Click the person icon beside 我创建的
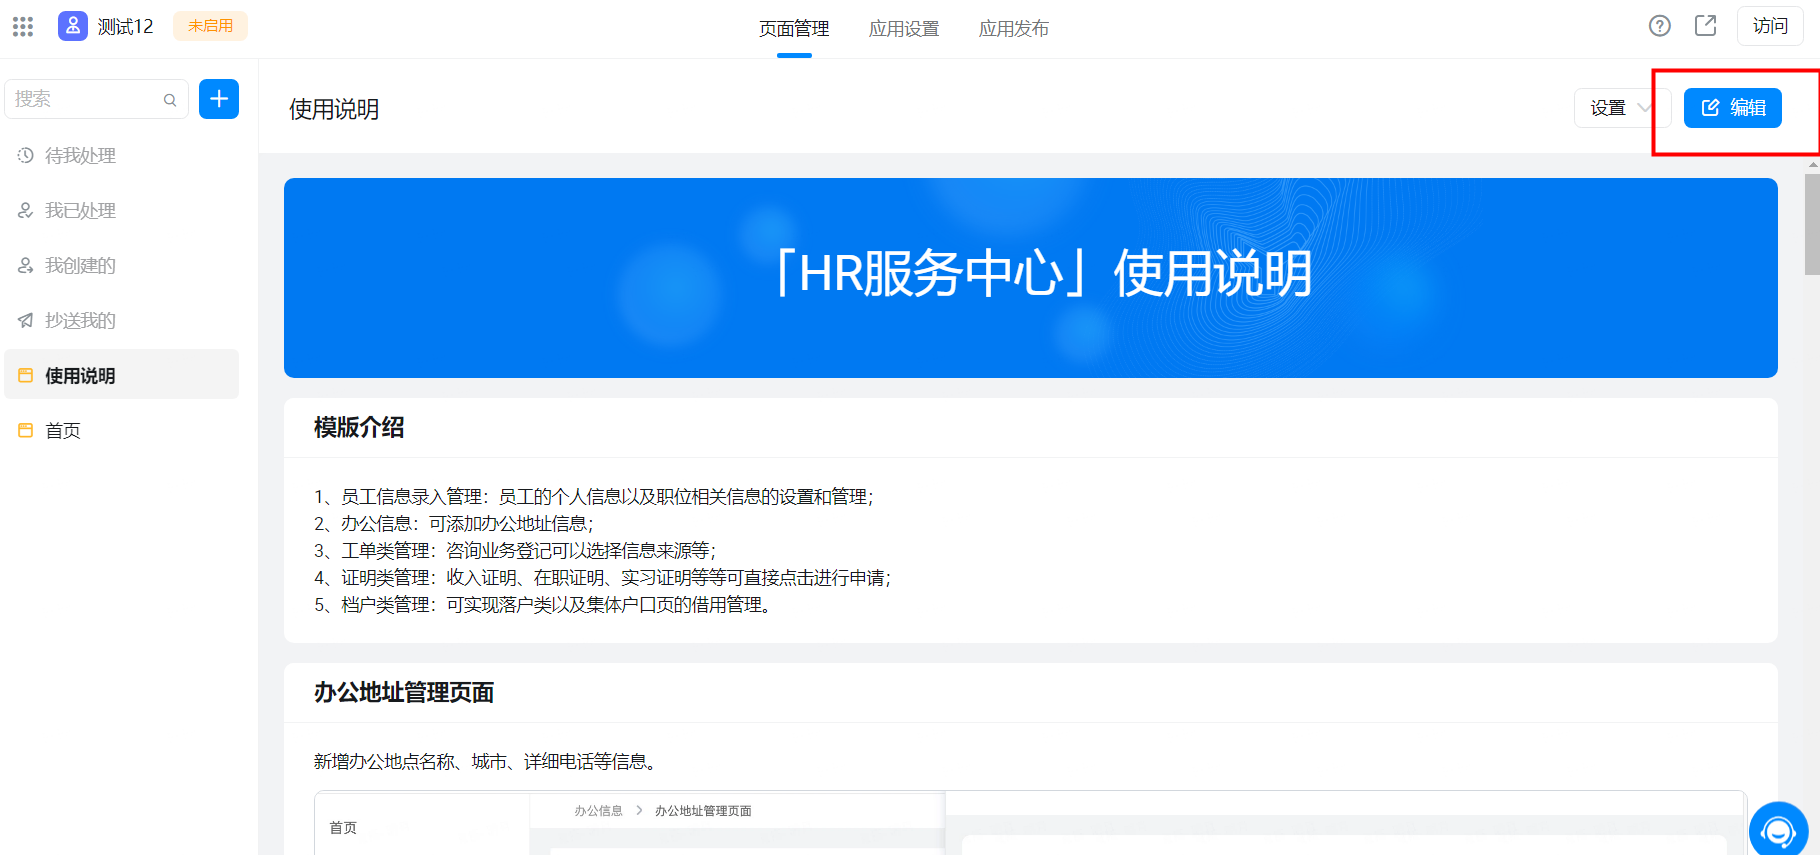 tap(26, 265)
